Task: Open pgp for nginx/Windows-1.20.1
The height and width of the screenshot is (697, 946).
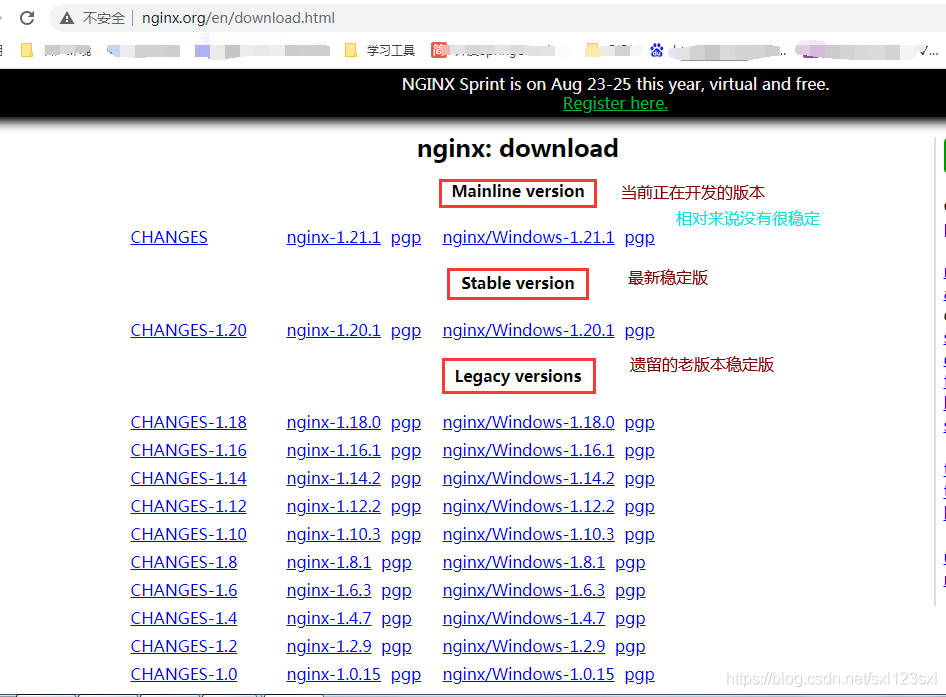Action: pyautogui.click(x=640, y=331)
